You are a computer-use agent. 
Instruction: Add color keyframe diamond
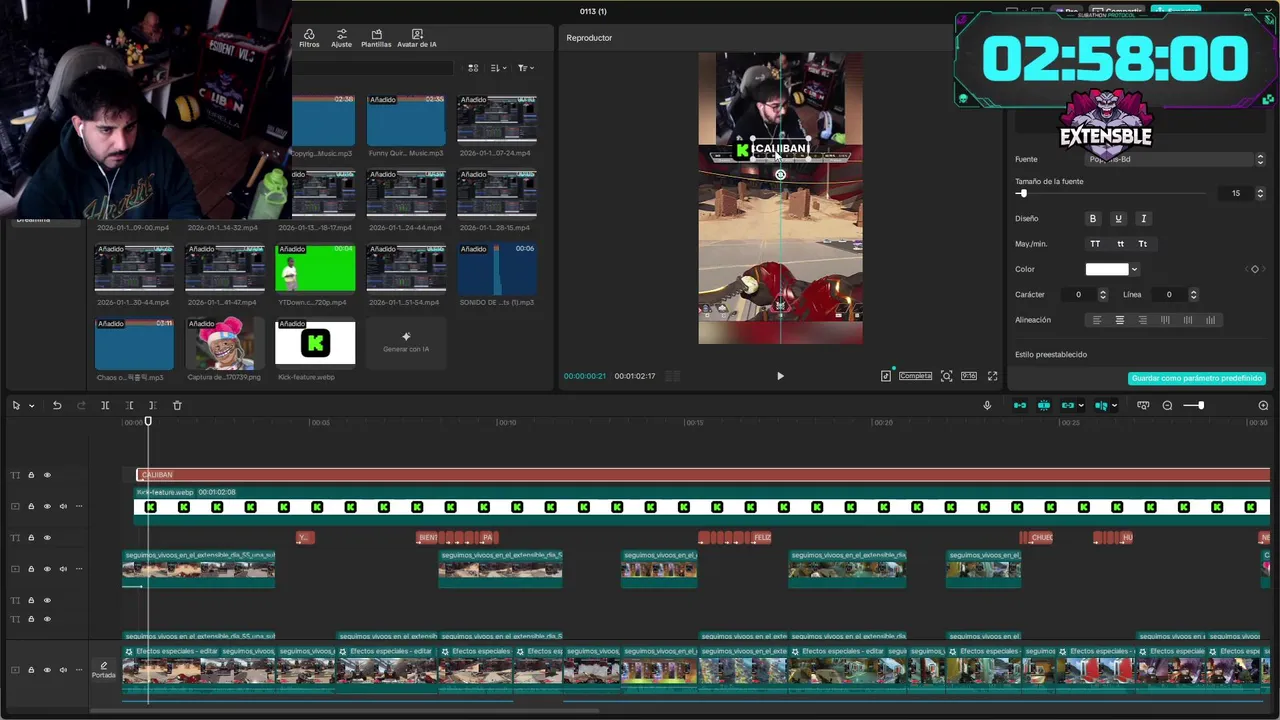point(1255,269)
